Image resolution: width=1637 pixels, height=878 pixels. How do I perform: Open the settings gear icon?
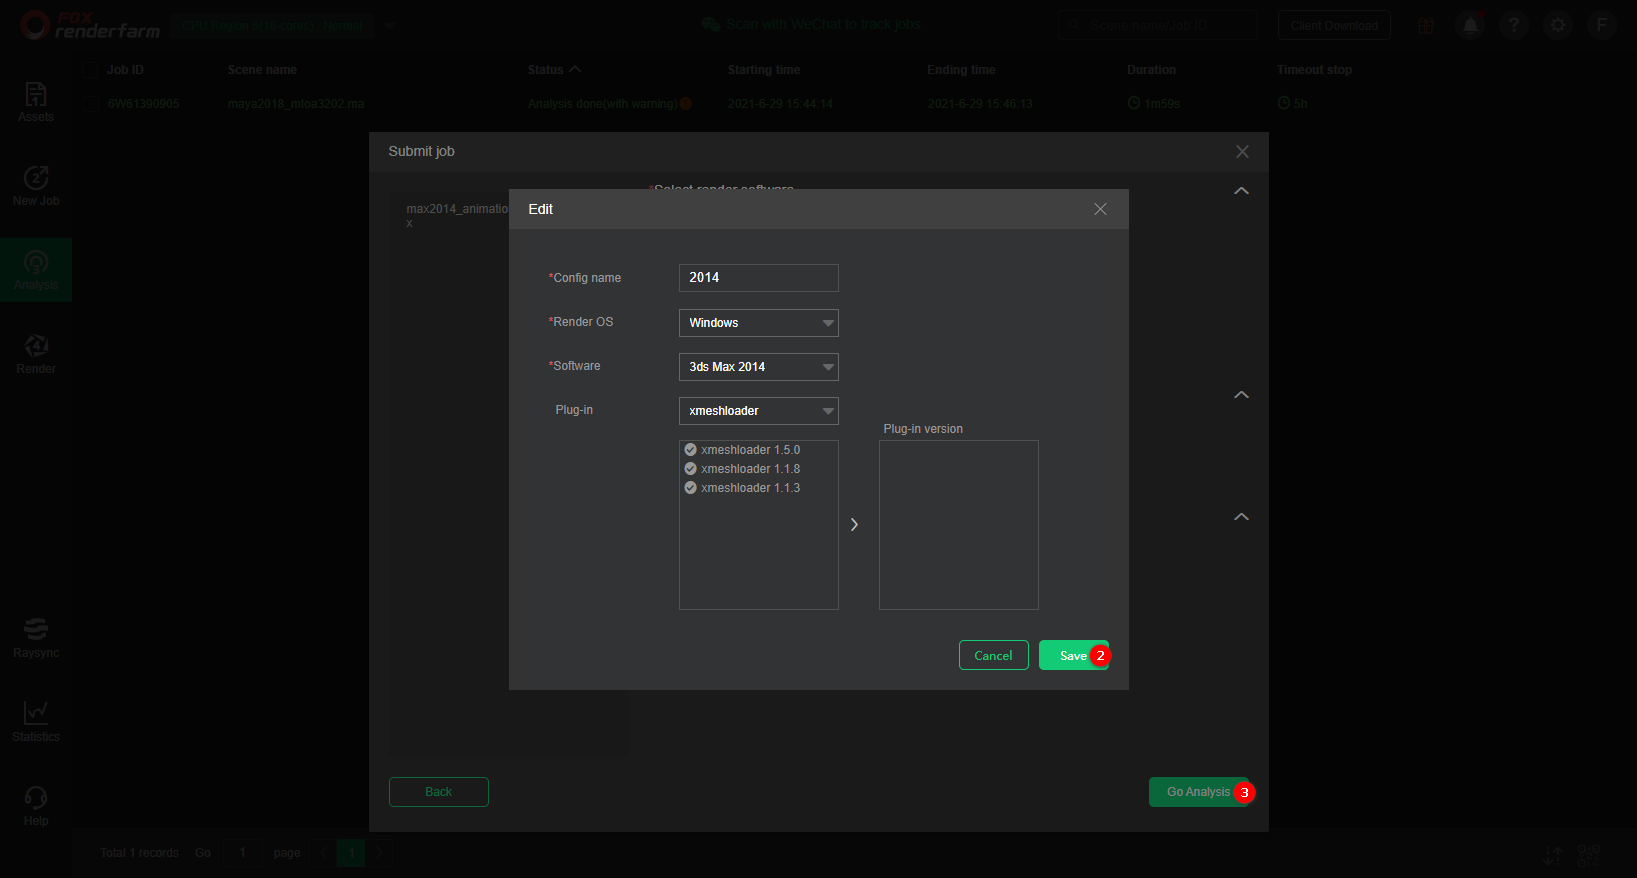[x=1558, y=25]
